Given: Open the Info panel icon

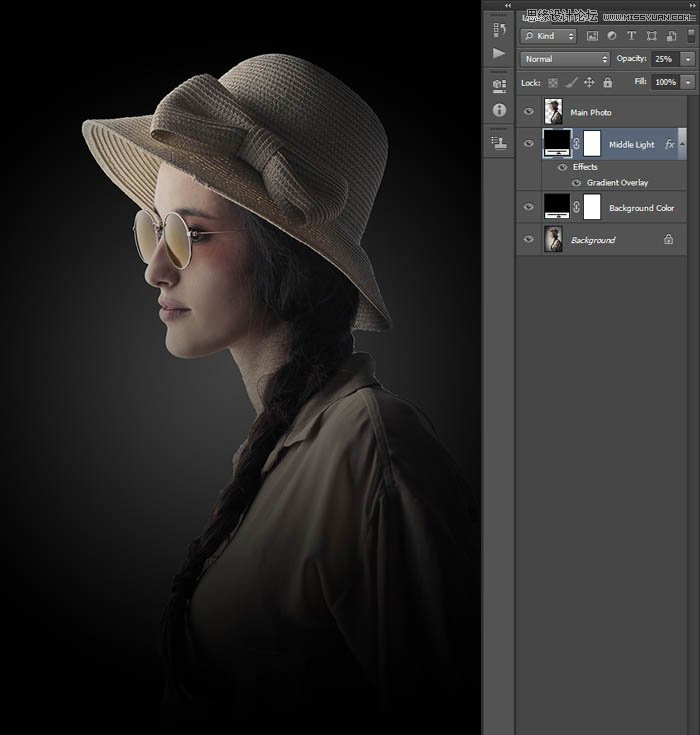Looking at the screenshot, I should click(x=499, y=110).
